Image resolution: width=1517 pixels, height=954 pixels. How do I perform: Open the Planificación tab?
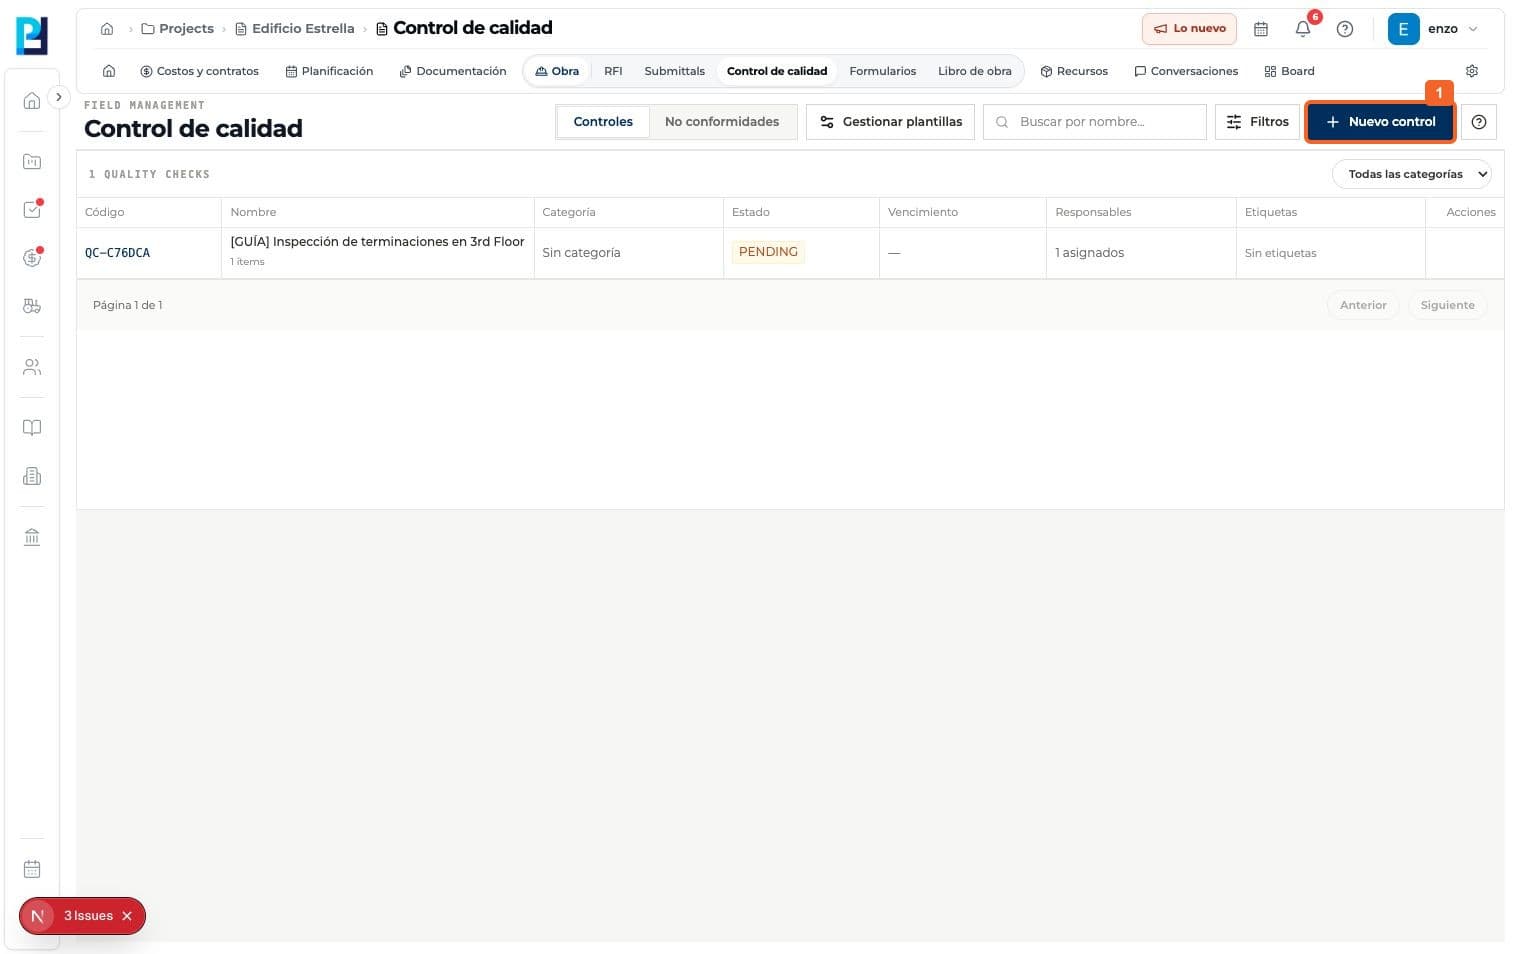pos(329,71)
